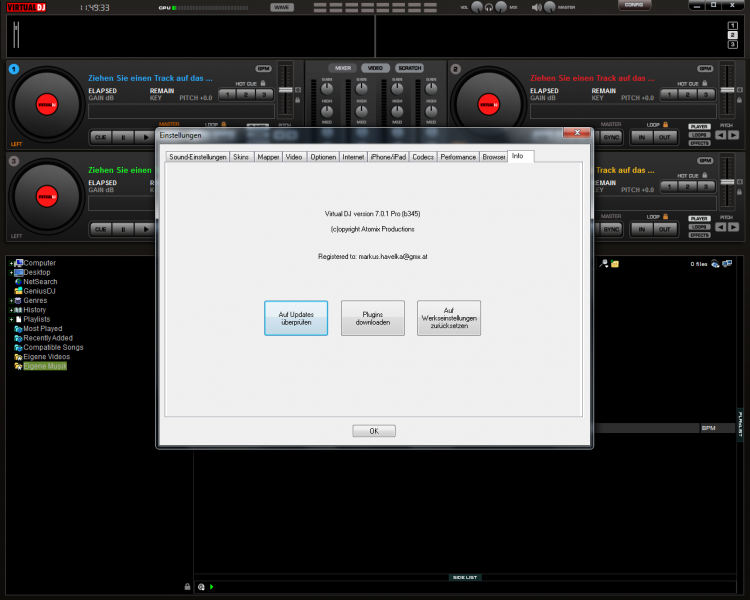The width and height of the screenshot is (750, 600).
Task: Select Most Played folder
Action: click(43, 329)
